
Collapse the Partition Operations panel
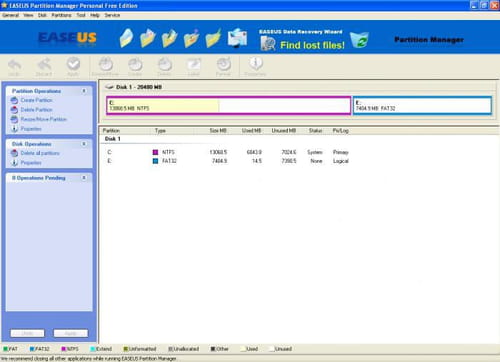coord(84,91)
